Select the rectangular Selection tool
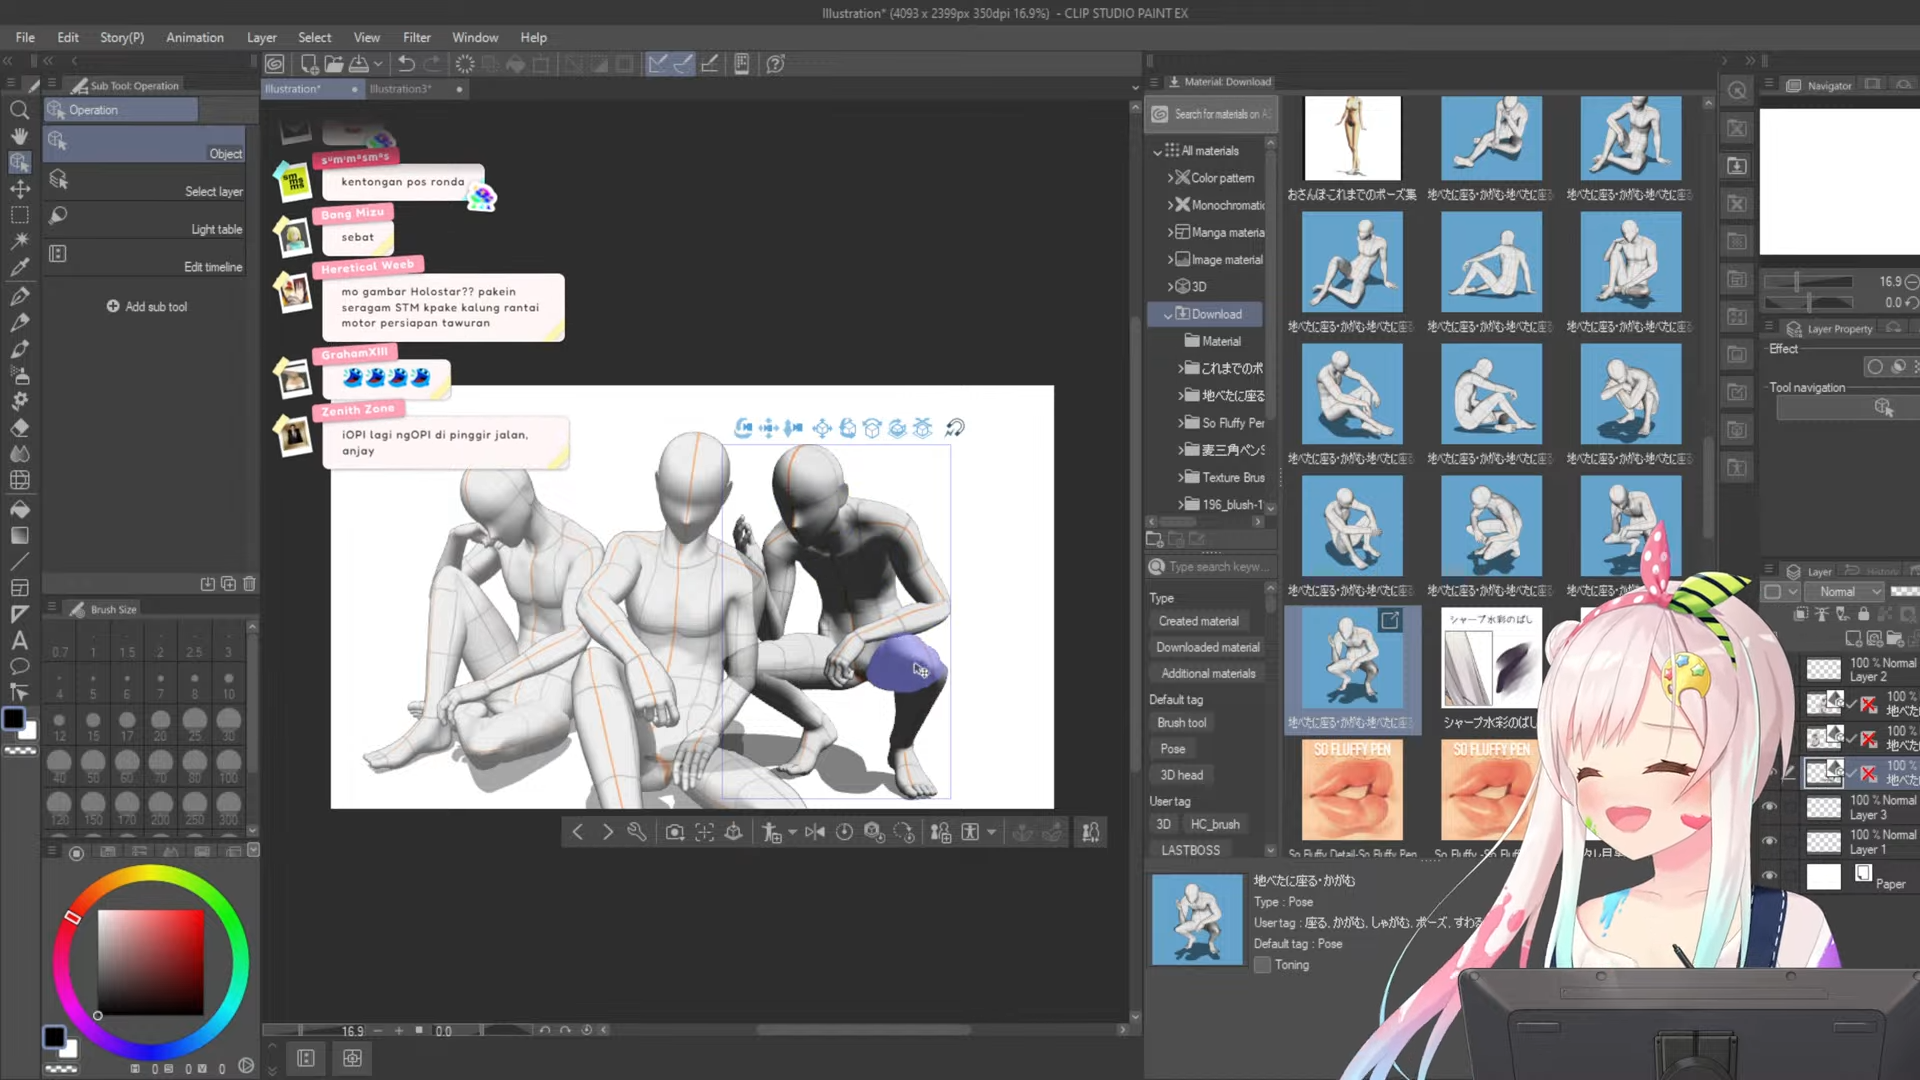The width and height of the screenshot is (1920, 1080). pos(19,215)
